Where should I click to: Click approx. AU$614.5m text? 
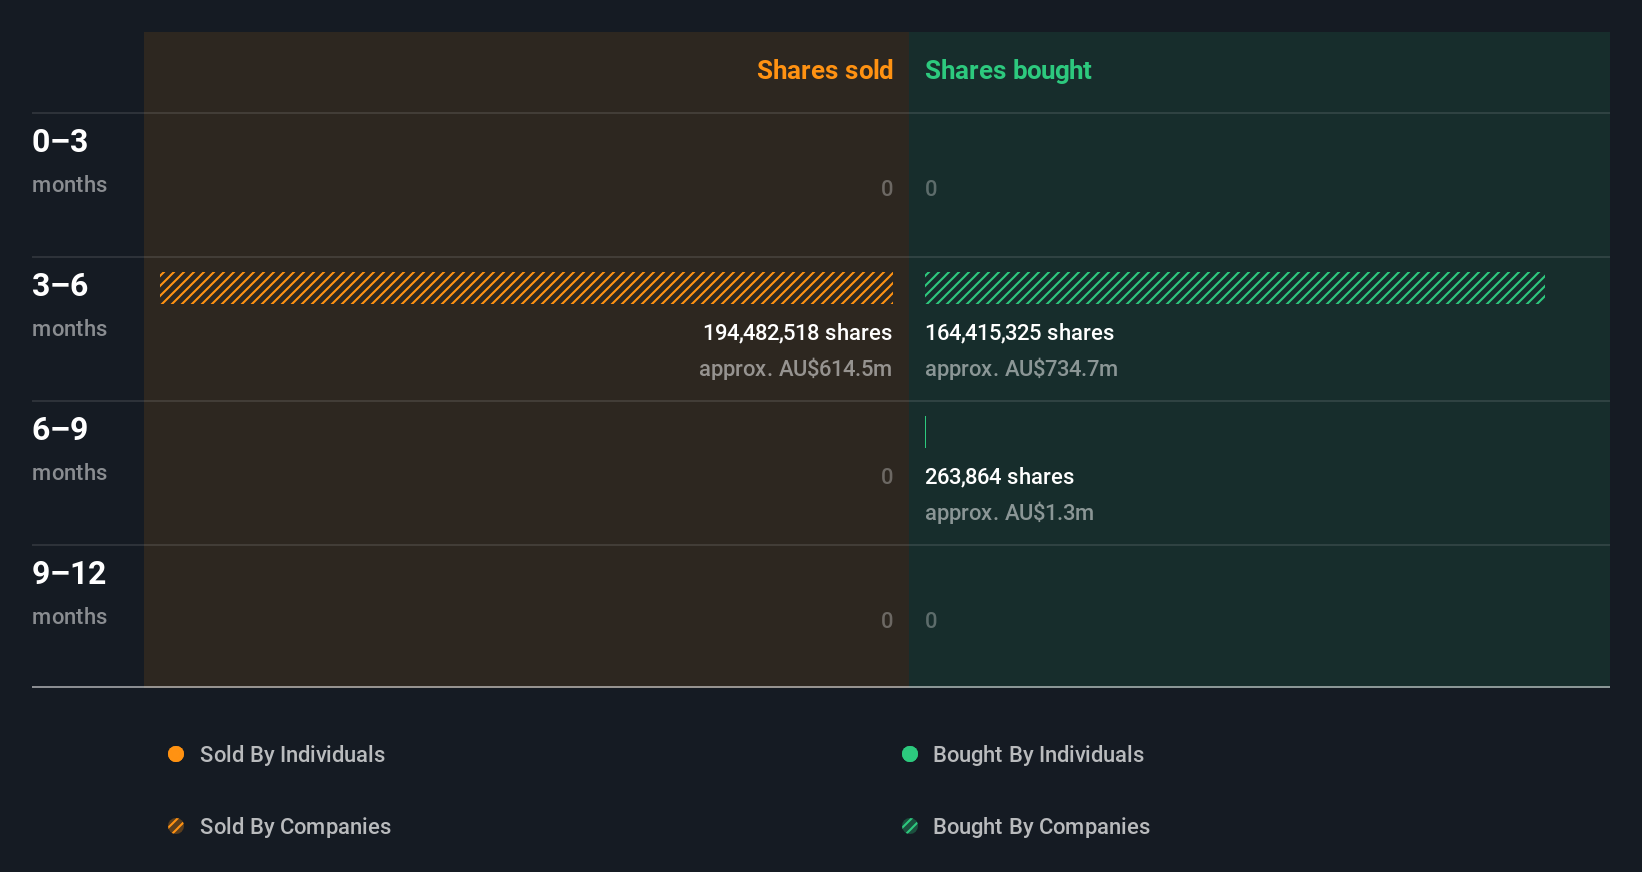(x=795, y=368)
